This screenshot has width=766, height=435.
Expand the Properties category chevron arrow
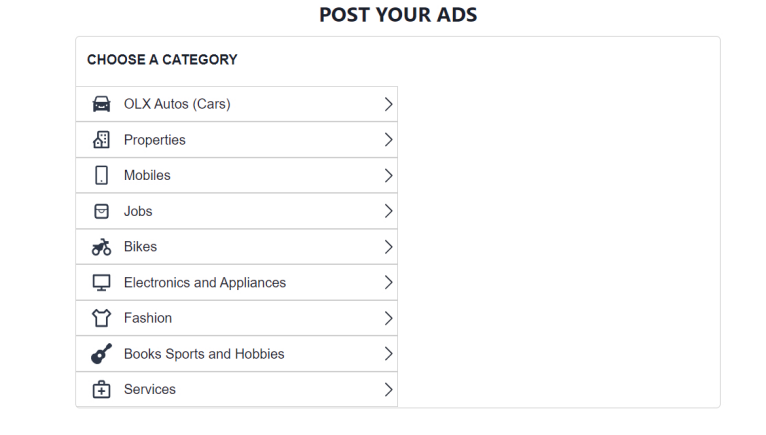tap(388, 140)
